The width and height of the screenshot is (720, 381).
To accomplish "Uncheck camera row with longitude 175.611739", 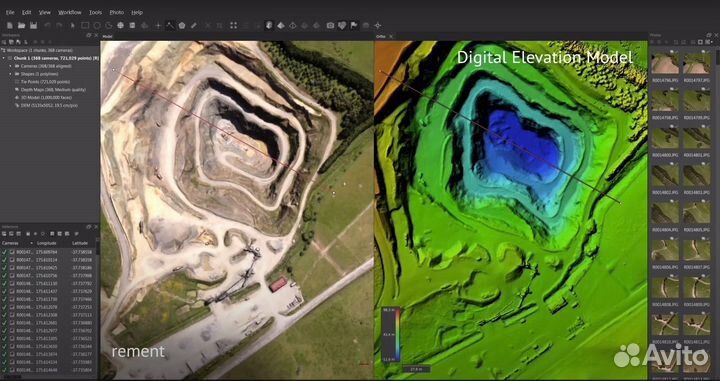I will (x=5, y=299).
